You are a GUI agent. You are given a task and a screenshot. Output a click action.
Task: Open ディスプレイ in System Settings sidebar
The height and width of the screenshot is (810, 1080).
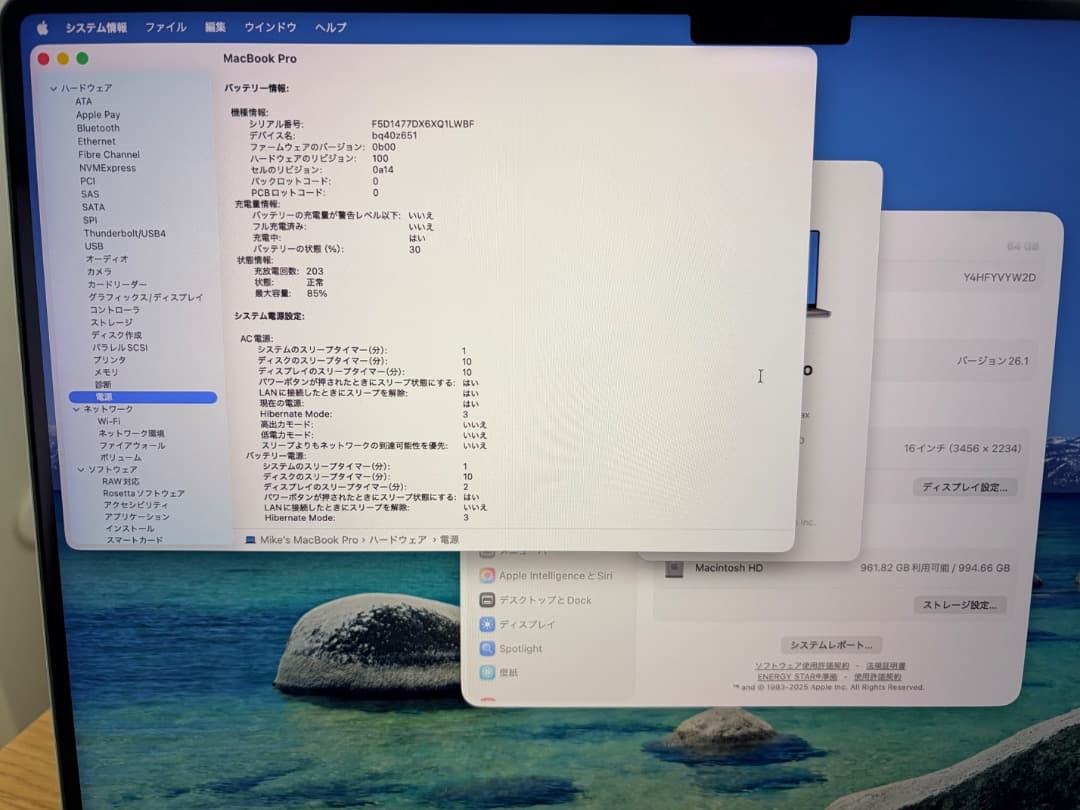point(517,624)
